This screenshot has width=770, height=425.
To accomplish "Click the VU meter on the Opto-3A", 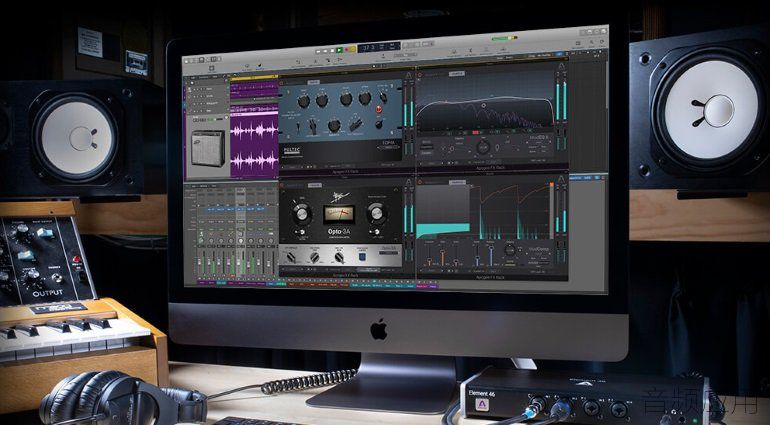I will click(338, 215).
